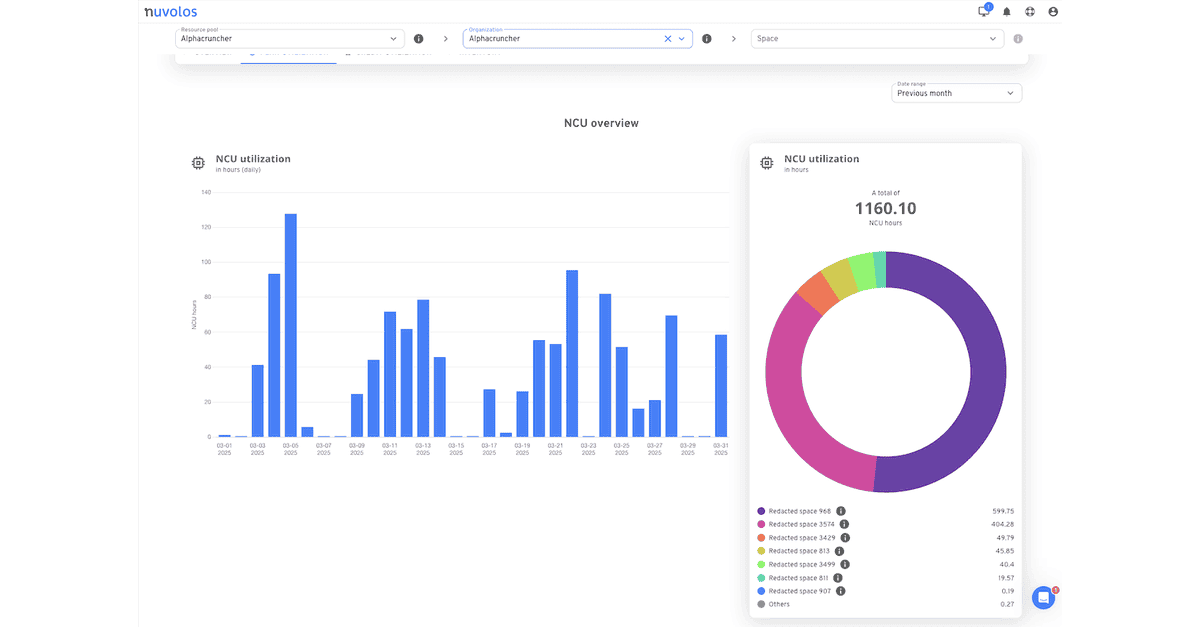Select the Redacted space 813 legend label

tap(799, 551)
